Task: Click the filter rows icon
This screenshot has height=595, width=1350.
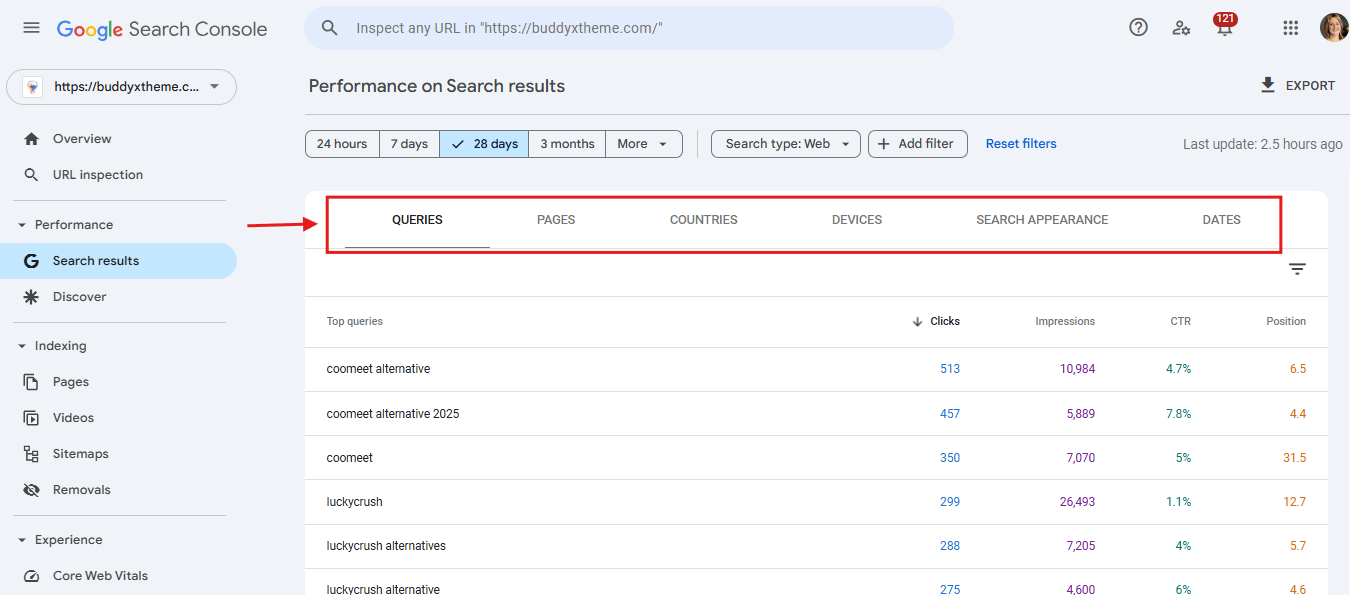Action: tap(1297, 269)
